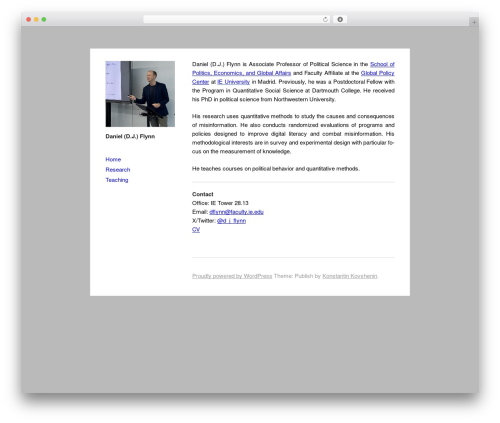This screenshot has width=500, height=423.
Task: Click the faculty email address link
Action: pos(236,212)
